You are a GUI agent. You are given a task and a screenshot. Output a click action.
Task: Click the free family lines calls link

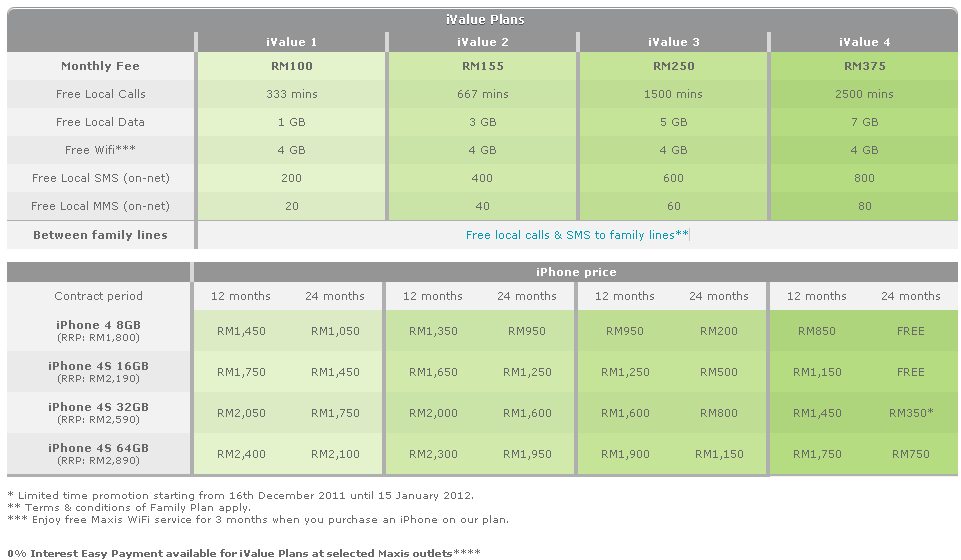pyautogui.click(x=577, y=235)
